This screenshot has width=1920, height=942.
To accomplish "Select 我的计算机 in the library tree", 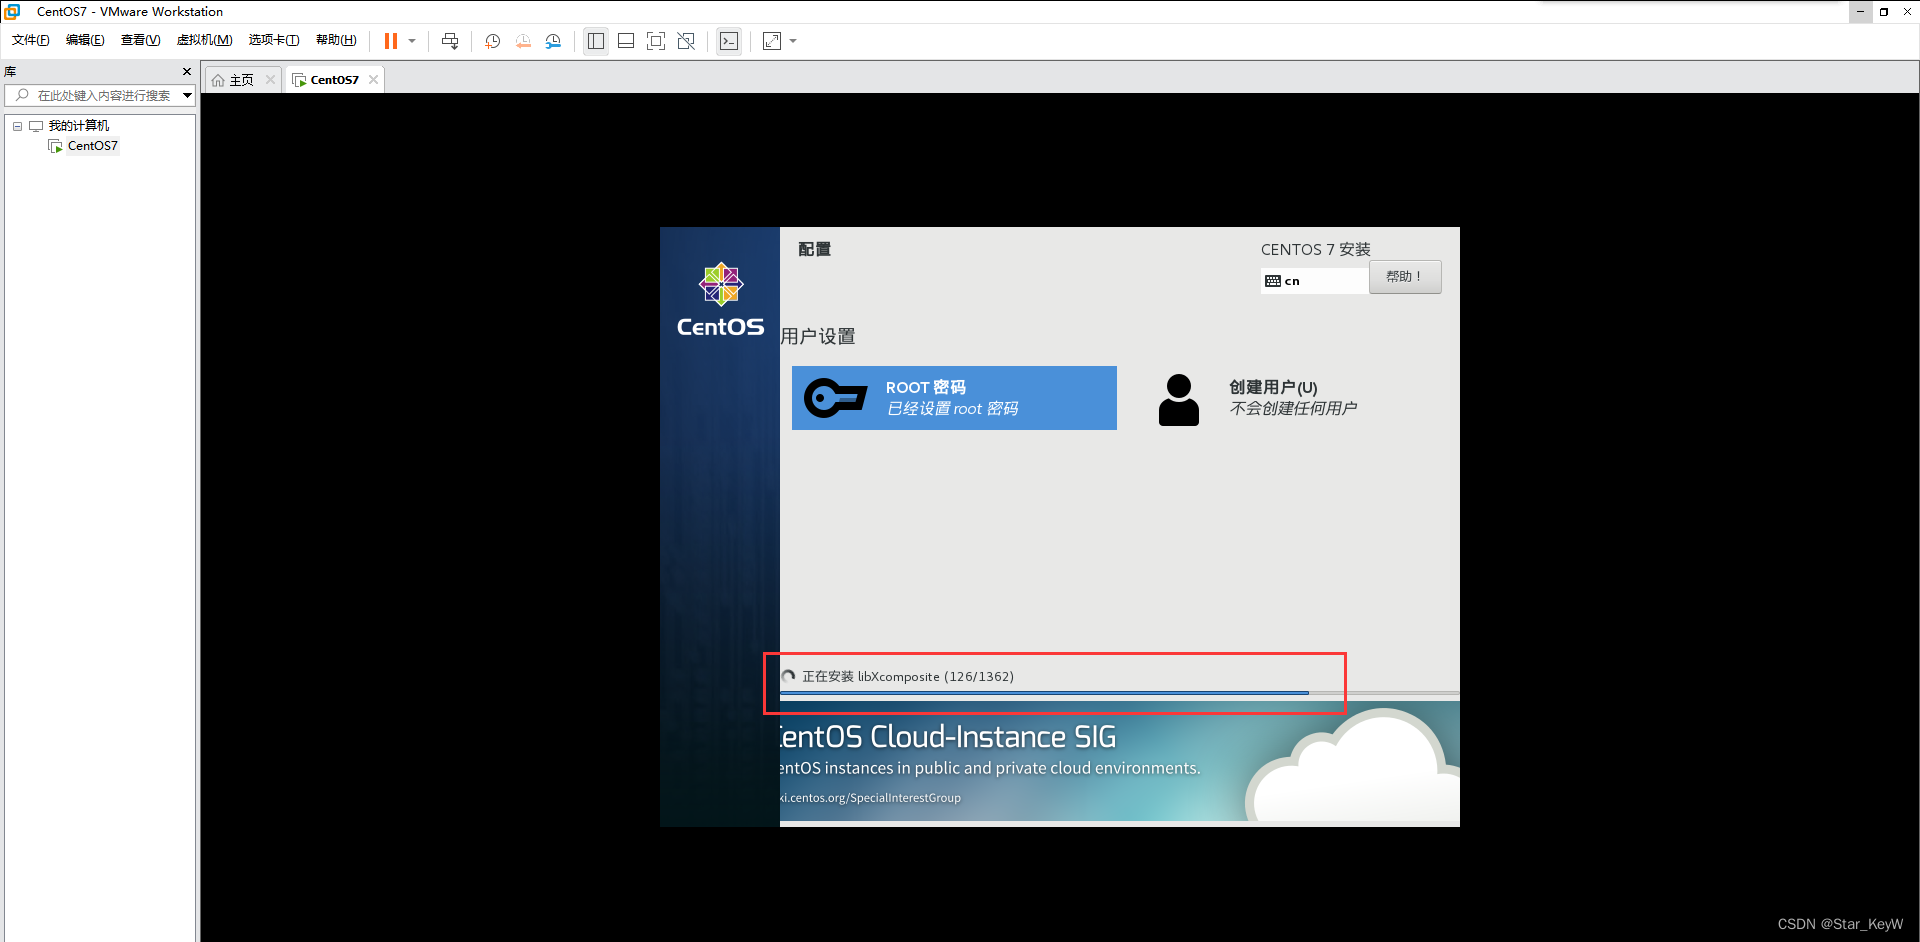I will [x=79, y=126].
